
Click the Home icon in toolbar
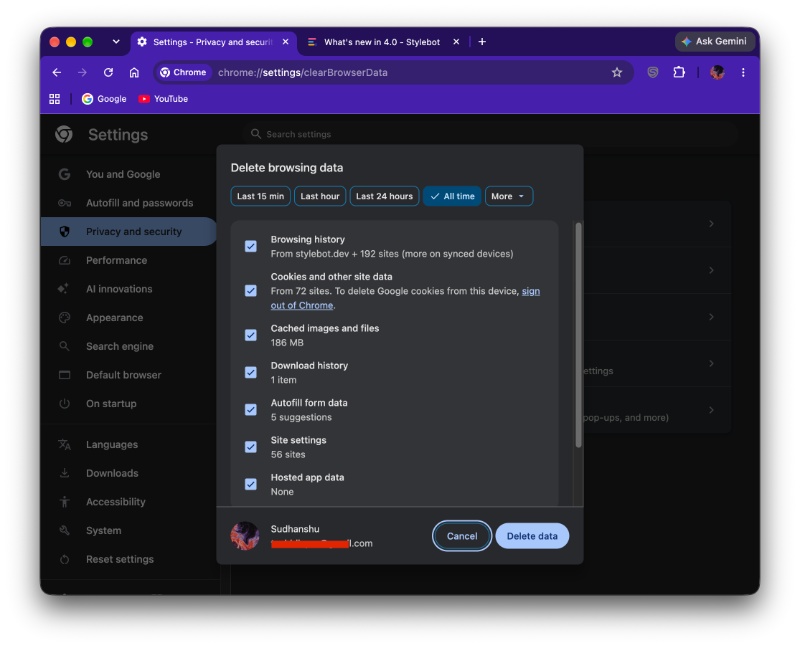coord(134,72)
